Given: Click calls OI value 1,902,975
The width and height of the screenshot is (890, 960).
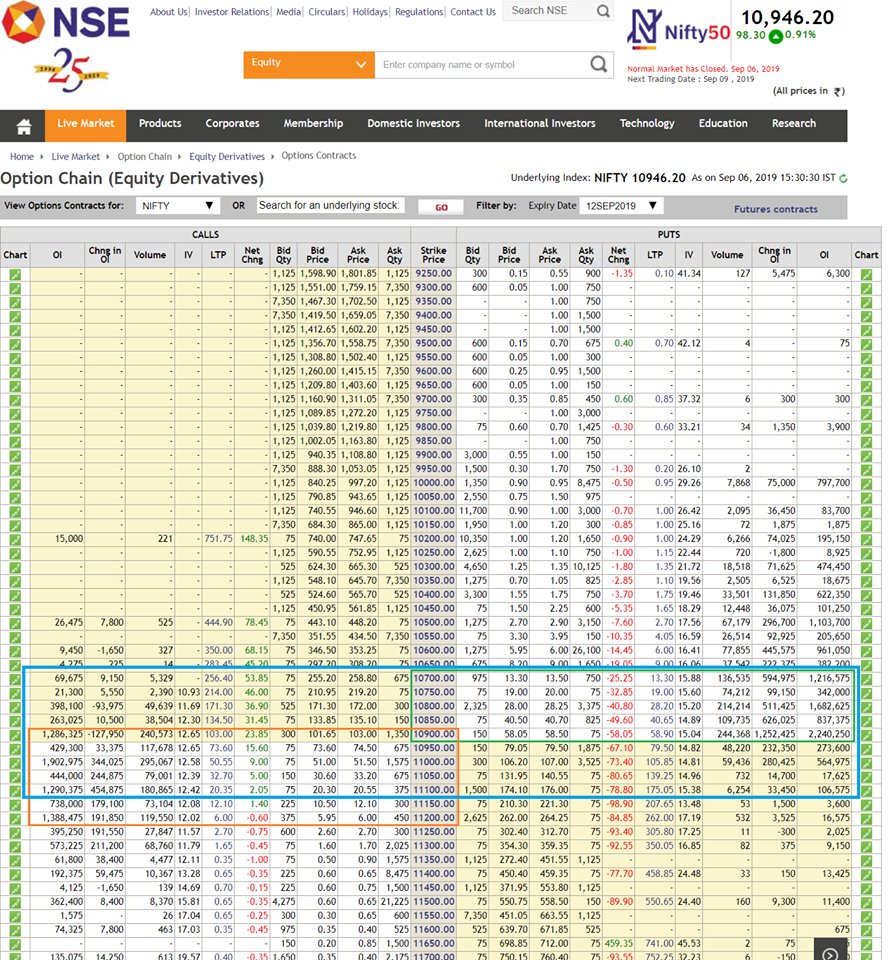Looking at the screenshot, I should pos(62,763).
